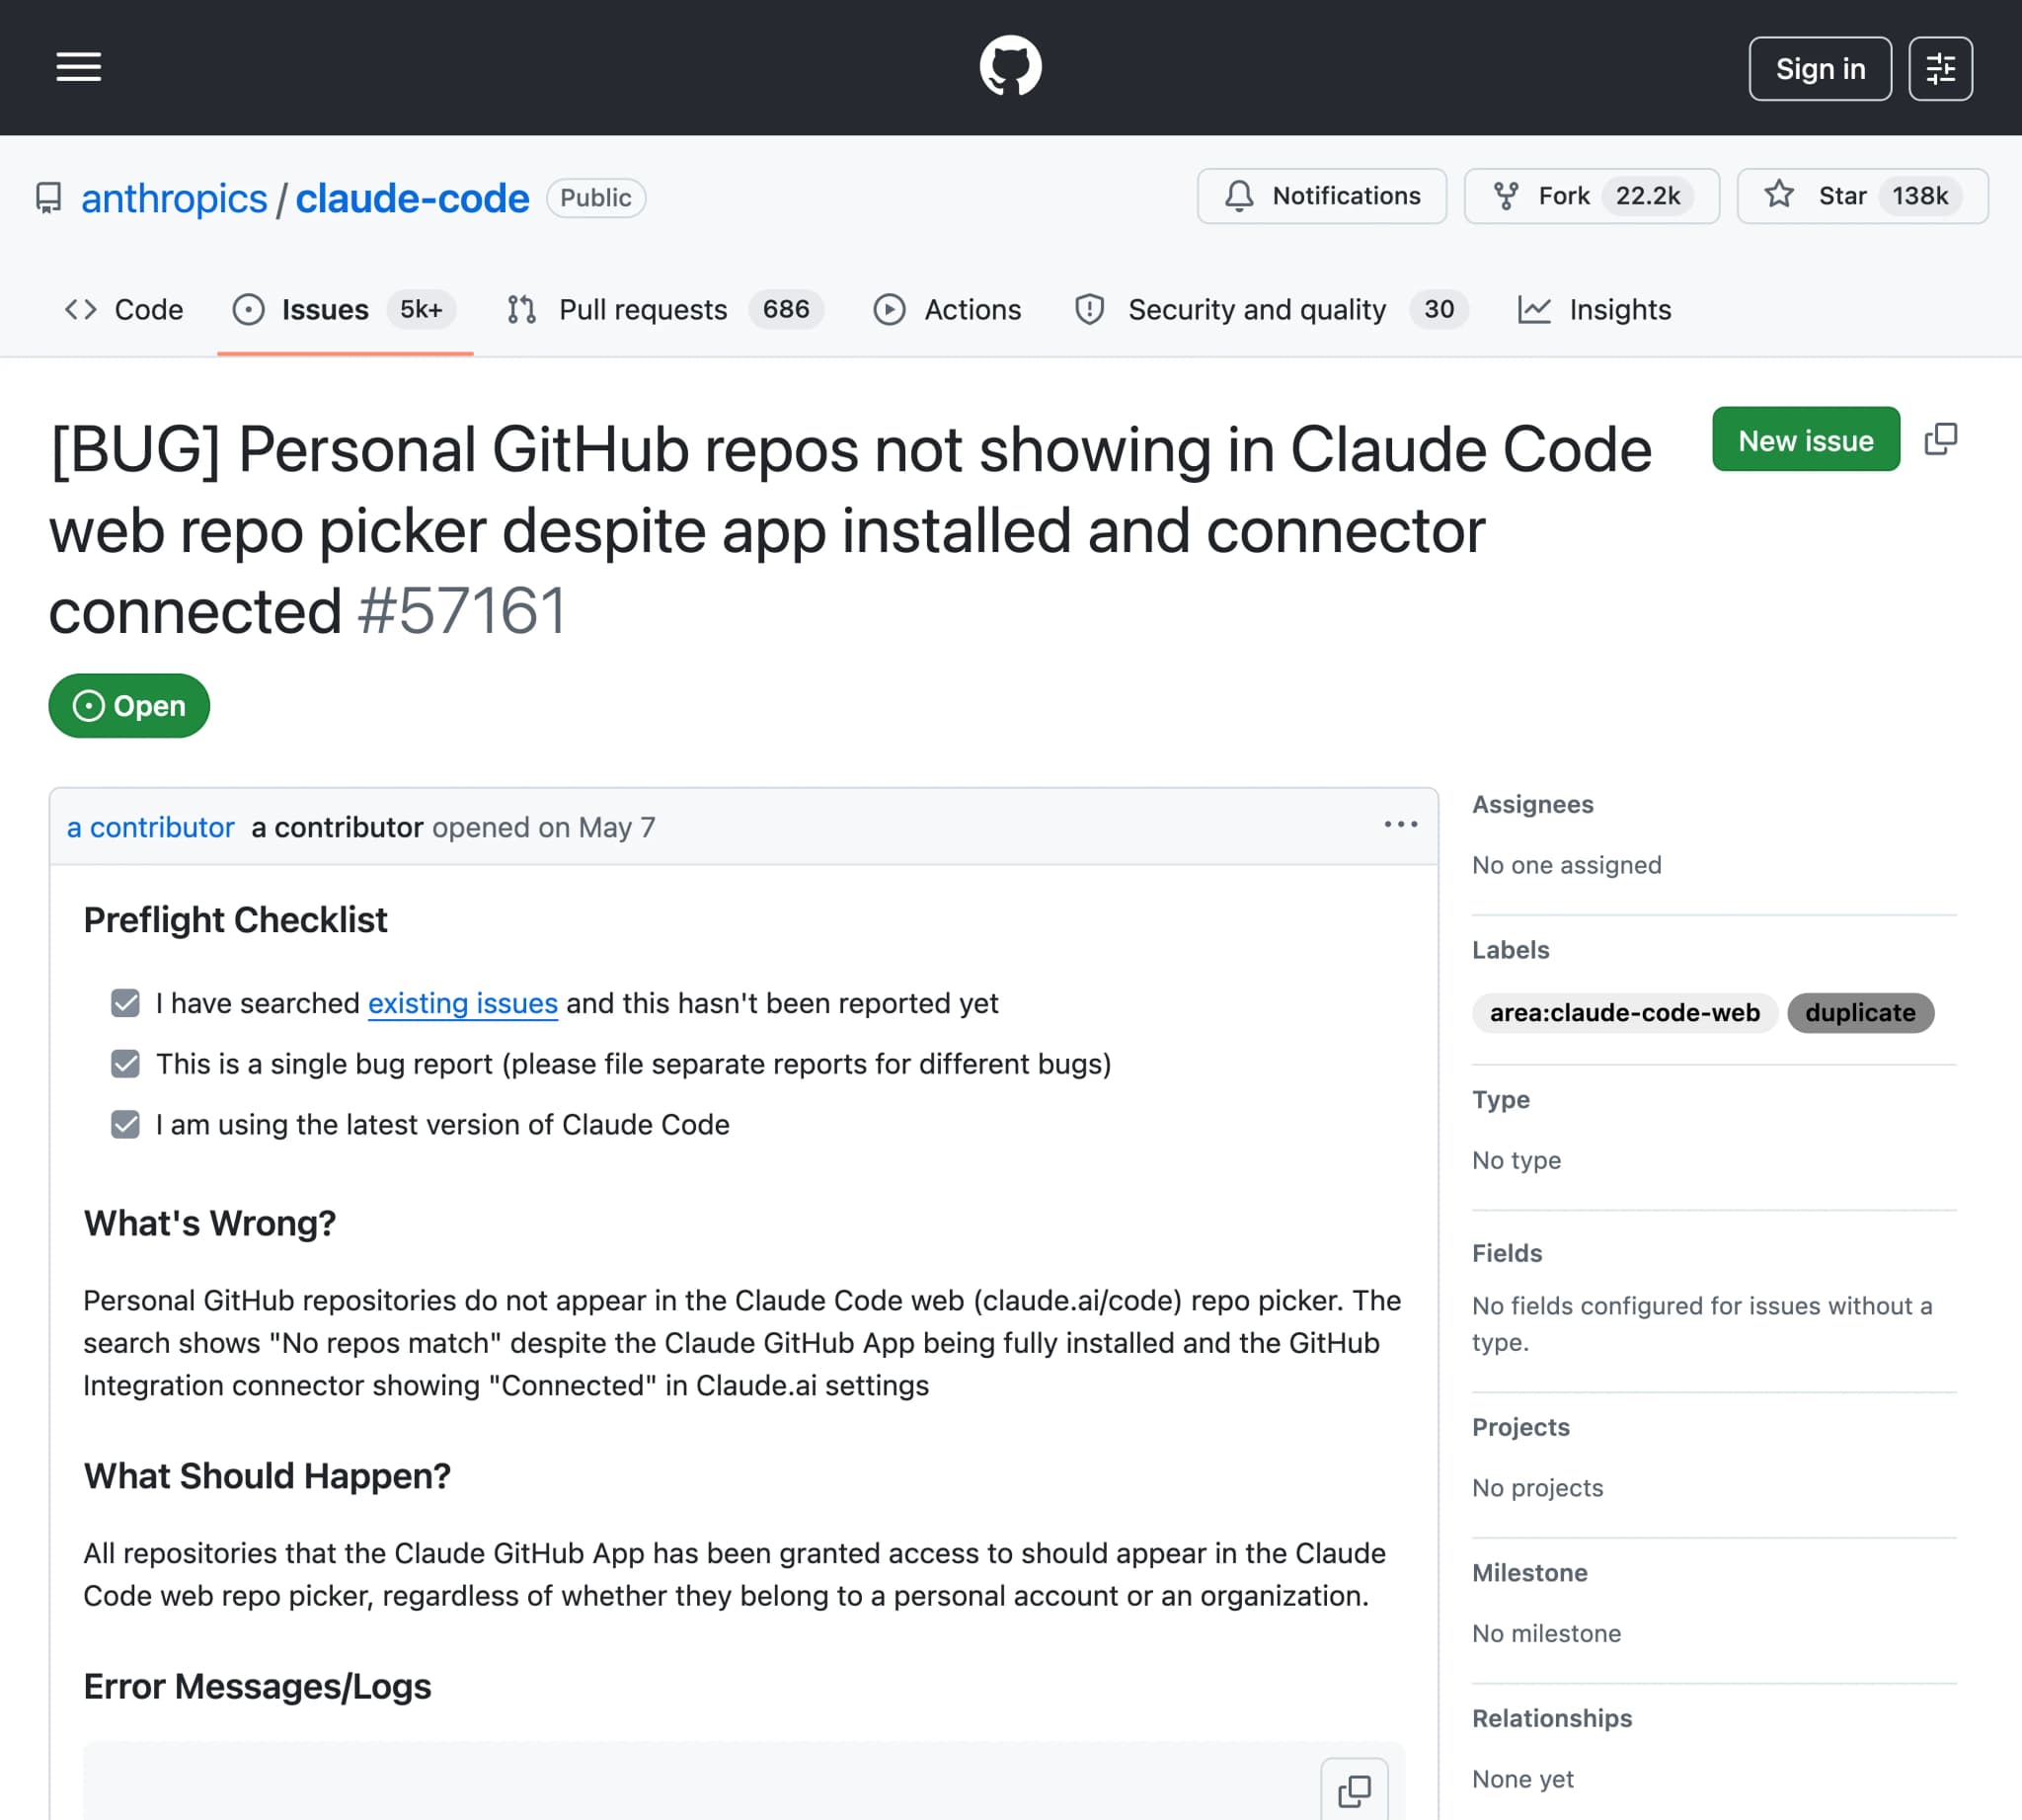Click the issue number #57161
Image resolution: width=2022 pixels, height=1820 pixels.
[462, 611]
